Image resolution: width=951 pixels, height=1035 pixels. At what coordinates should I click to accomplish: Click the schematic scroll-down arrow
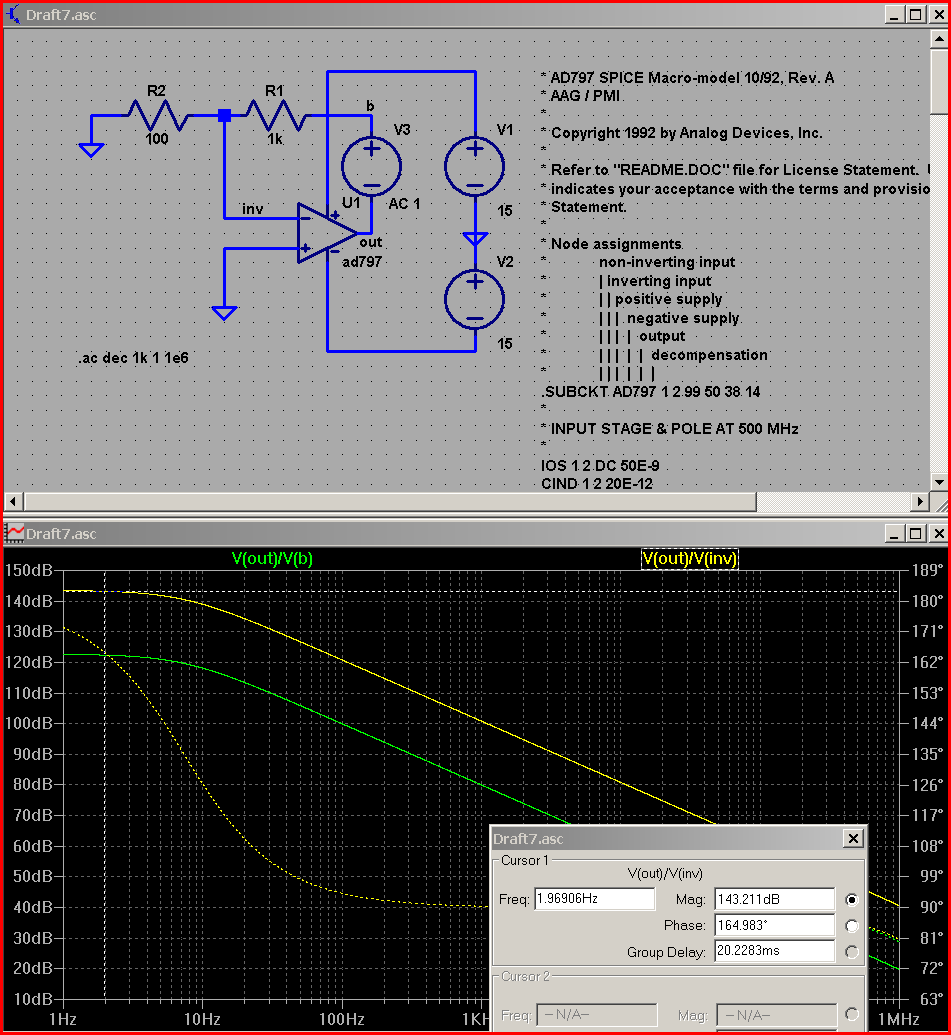[939, 483]
